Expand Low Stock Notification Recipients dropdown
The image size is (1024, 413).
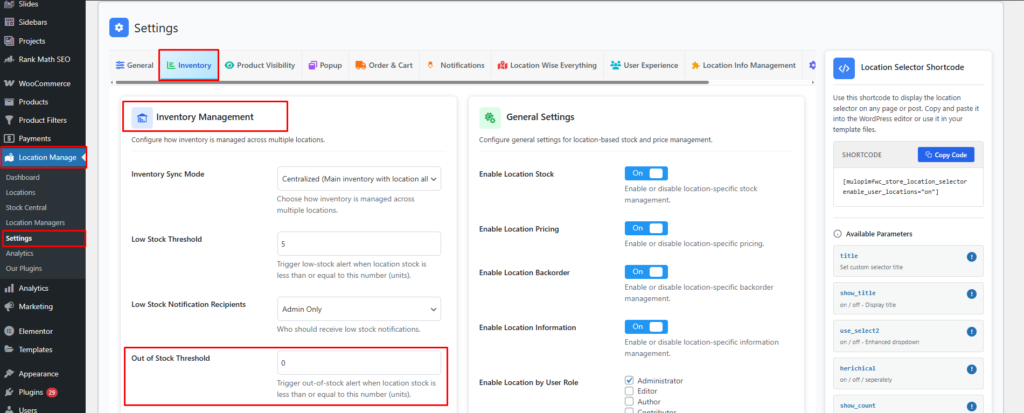coord(359,309)
